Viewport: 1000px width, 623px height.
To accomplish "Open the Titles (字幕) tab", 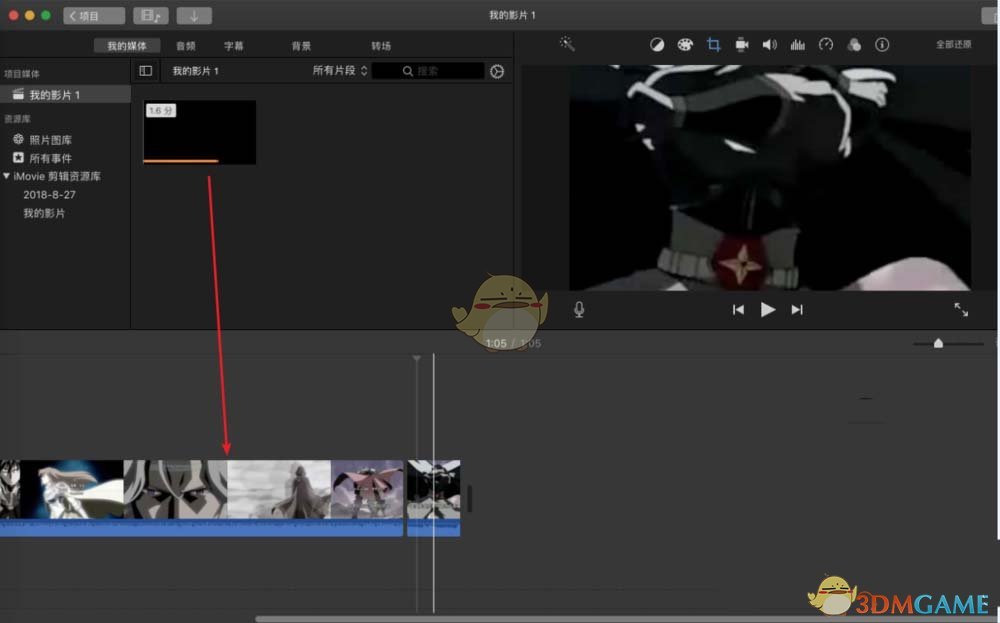I will tap(233, 46).
